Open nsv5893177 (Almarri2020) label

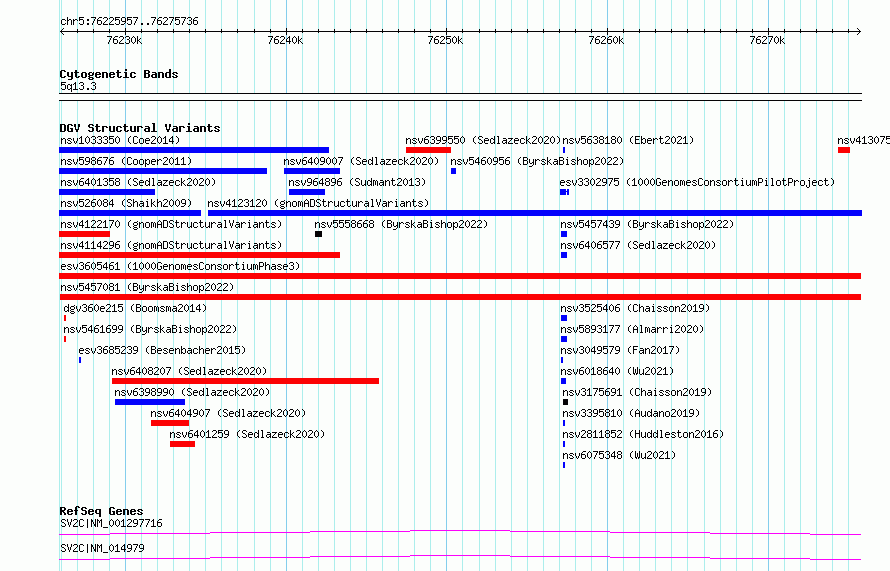632,329
